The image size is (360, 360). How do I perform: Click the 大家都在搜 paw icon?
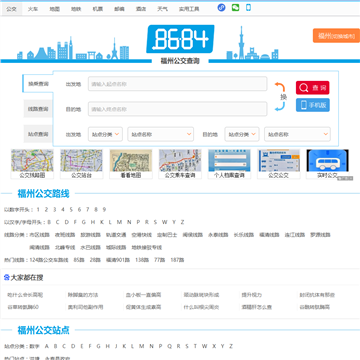click(7, 277)
